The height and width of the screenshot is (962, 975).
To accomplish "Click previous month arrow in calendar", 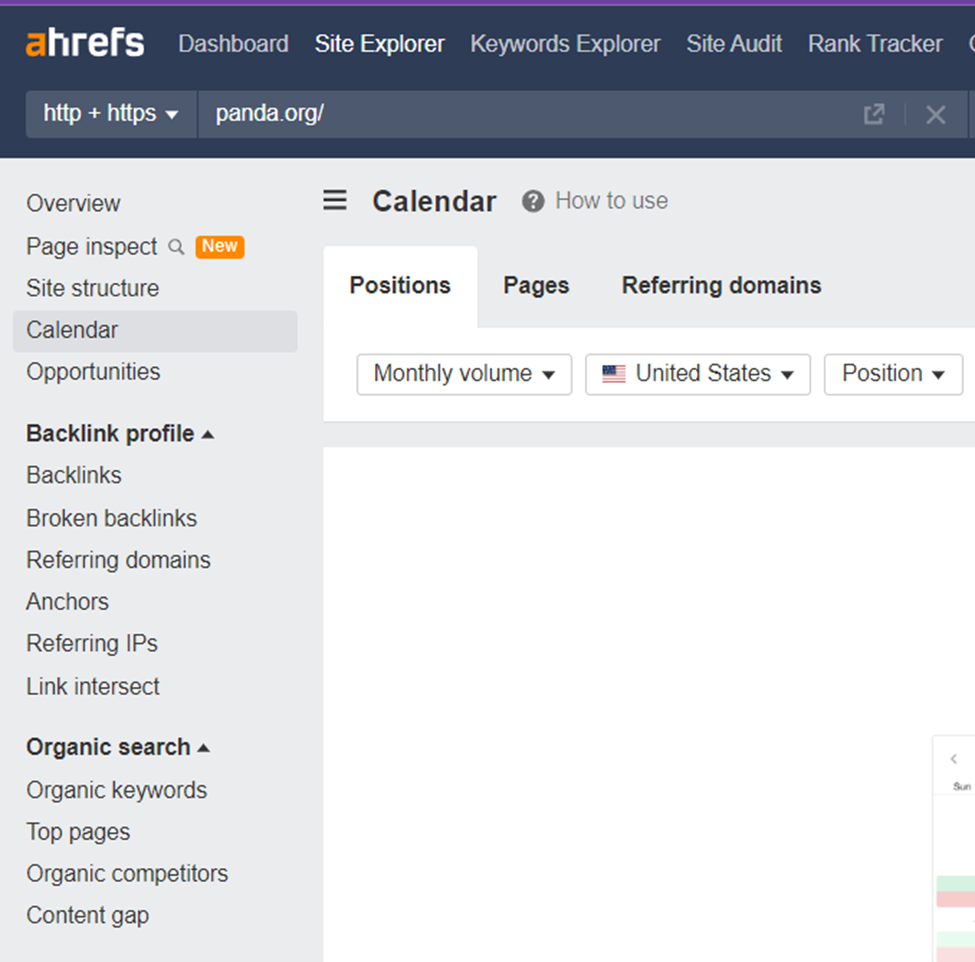I will [953, 759].
